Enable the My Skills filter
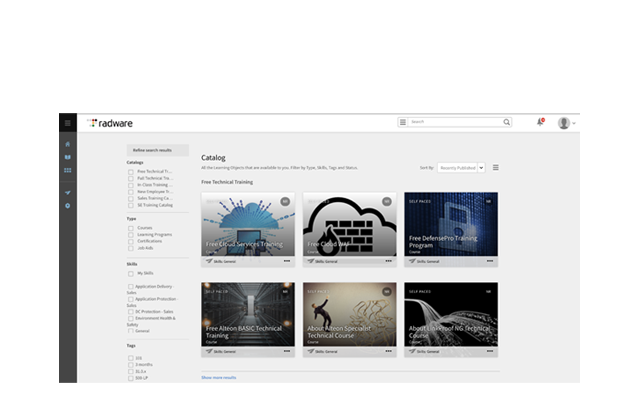Viewport: 640px width, 420px height. pos(131,273)
